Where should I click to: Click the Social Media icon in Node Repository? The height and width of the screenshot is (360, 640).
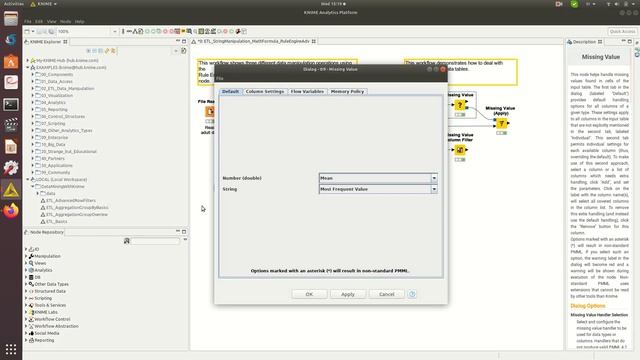[x=31, y=333]
